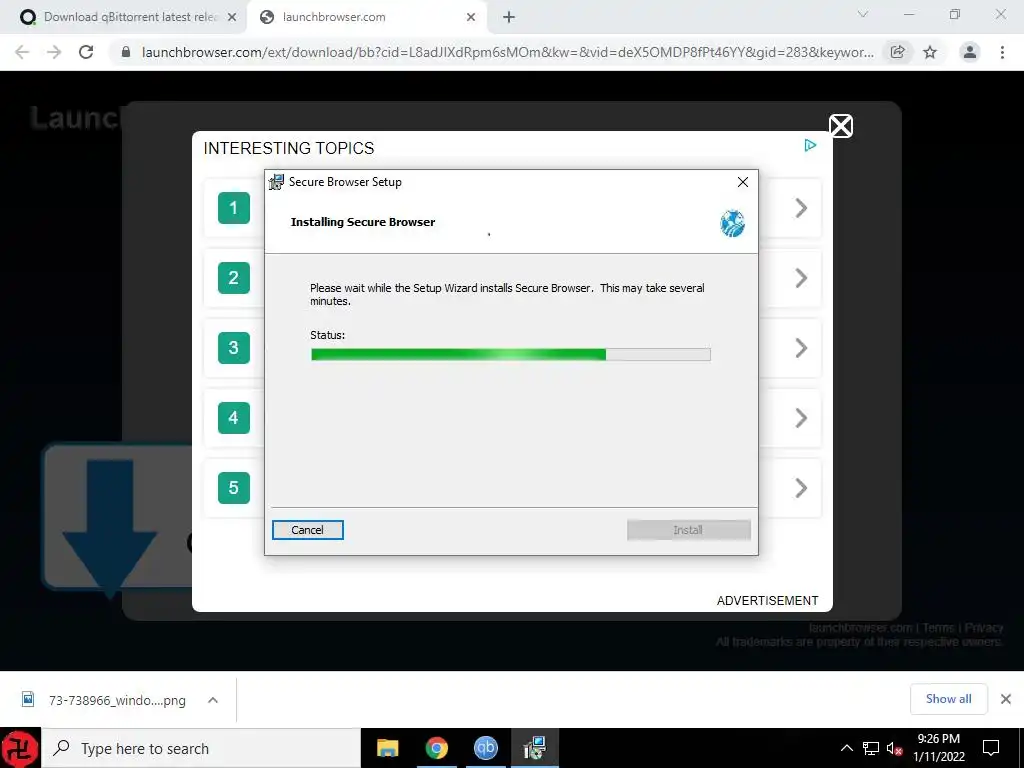Viewport: 1024px width, 768px height.
Task: Close the Download qBittorrent tab
Action: pyautogui.click(x=232, y=17)
